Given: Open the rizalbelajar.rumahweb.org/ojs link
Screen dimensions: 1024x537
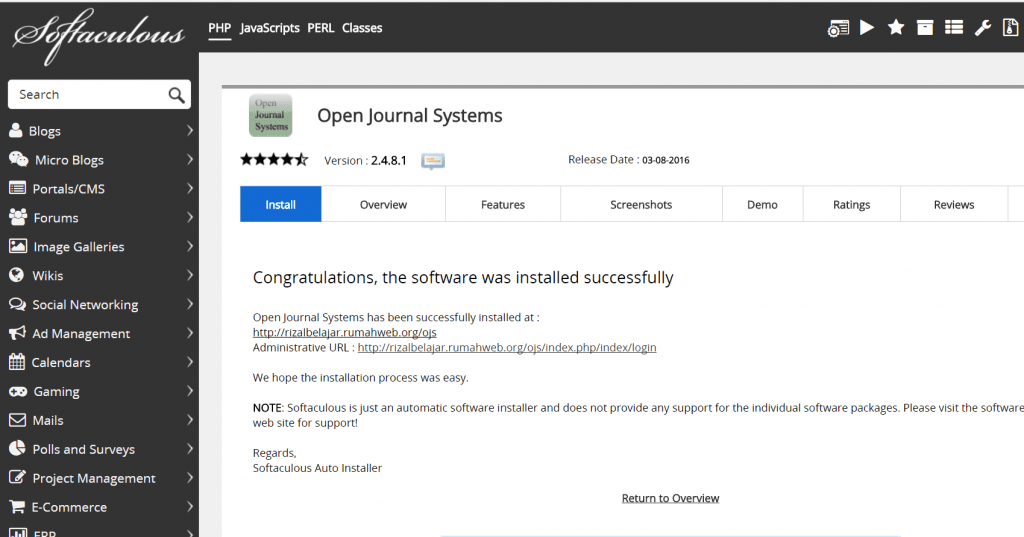Looking at the screenshot, I should 344,333.
